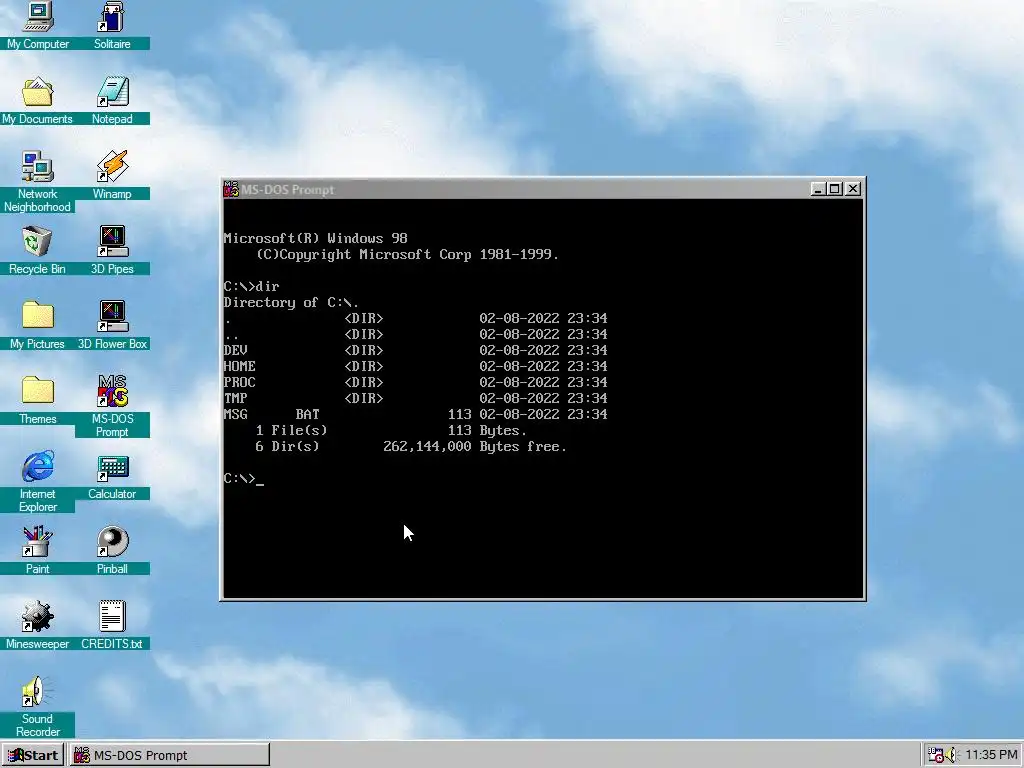Minimize the MS-DOS Prompt window
Viewport: 1024px width, 768px height.
coord(818,189)
